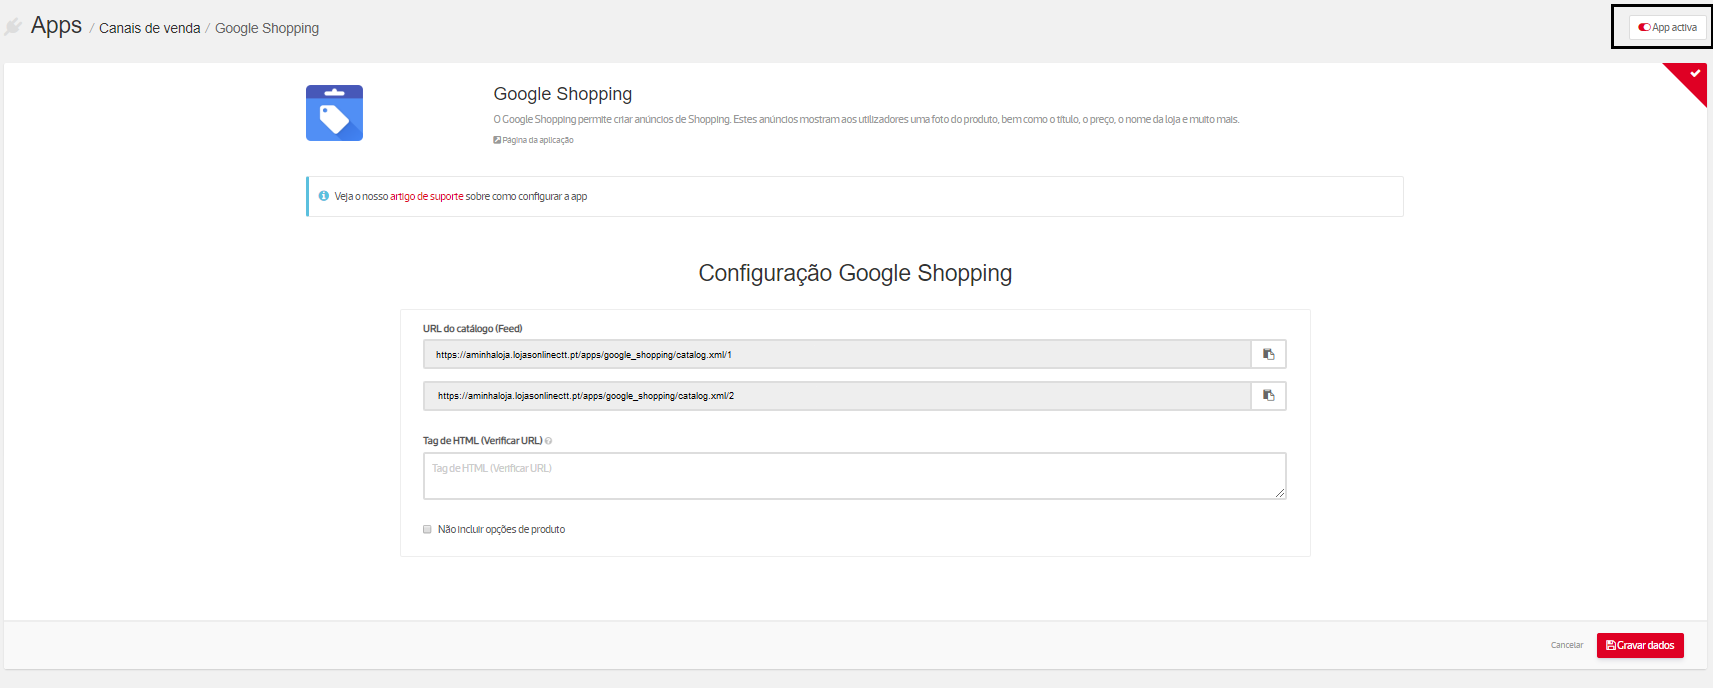
Task: Click the Google Shopping blue tag logo
Action: pos(334,113)
